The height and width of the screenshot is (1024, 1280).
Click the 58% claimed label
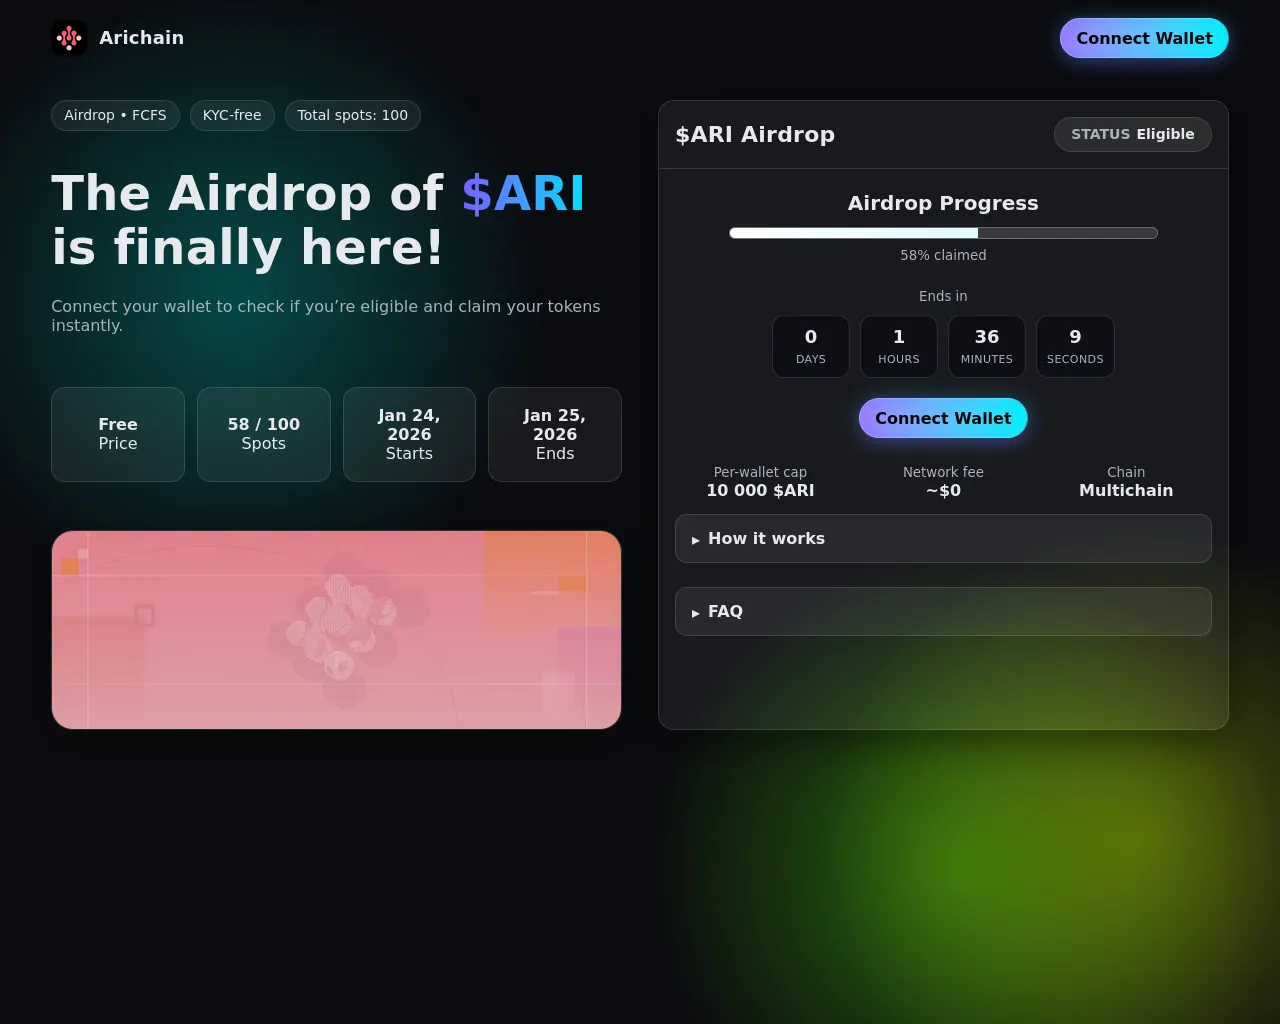coord(943,255)
